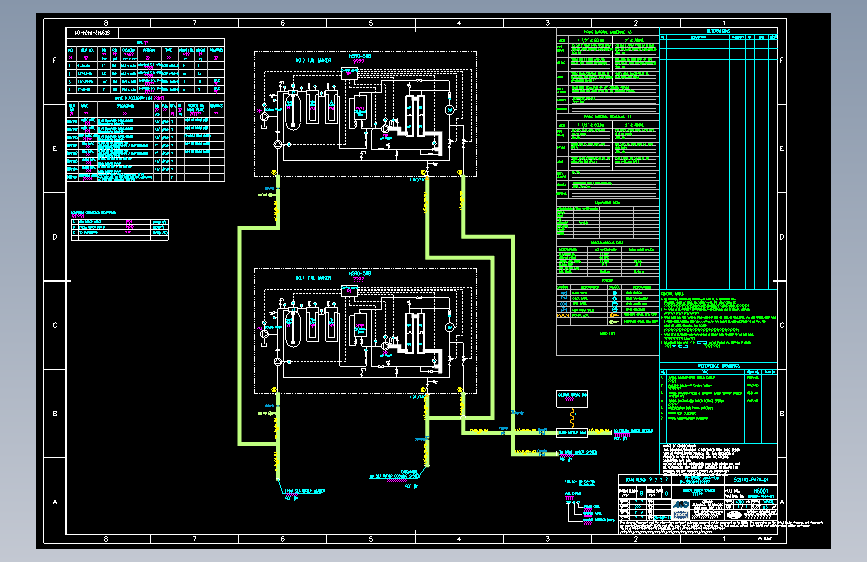
Task: Click zone letter A on the left border
Action: click(x=54, y=502)
